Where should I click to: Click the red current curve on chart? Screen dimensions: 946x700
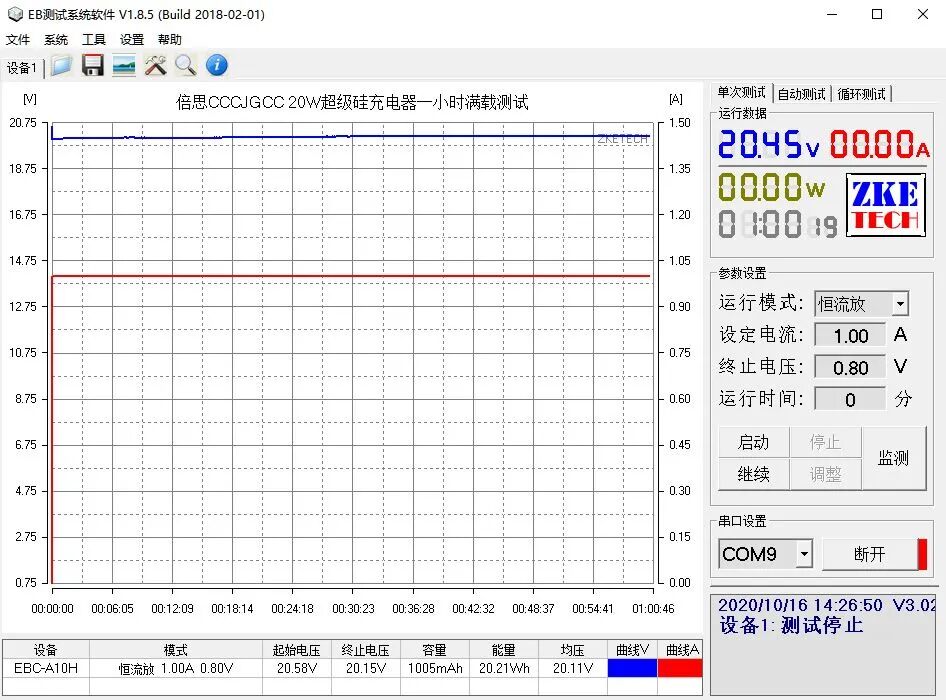point(351,276)
